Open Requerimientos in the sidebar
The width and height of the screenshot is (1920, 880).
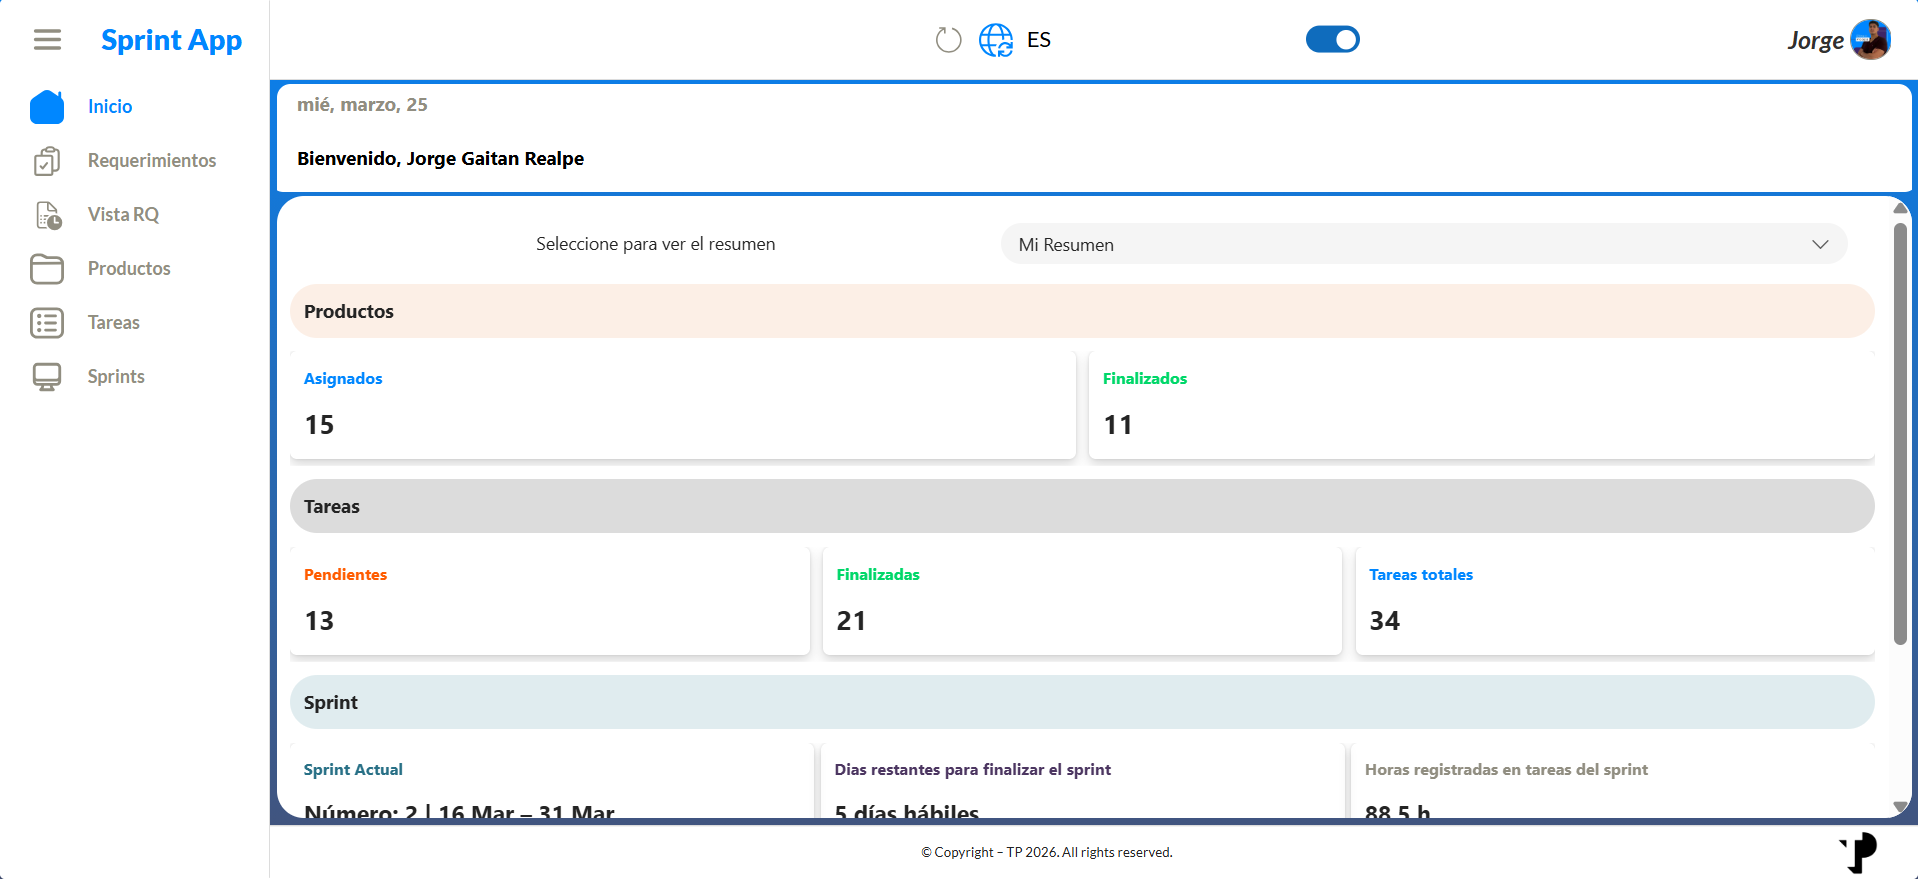click(152, 160)
